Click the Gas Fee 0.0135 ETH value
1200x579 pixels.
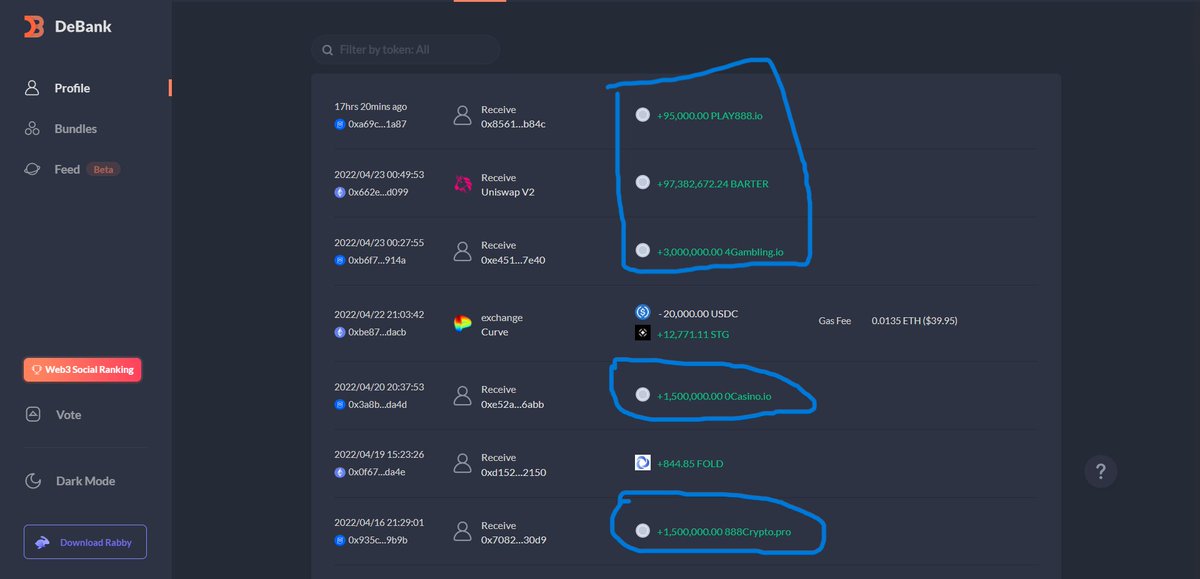tap(913, 321)
